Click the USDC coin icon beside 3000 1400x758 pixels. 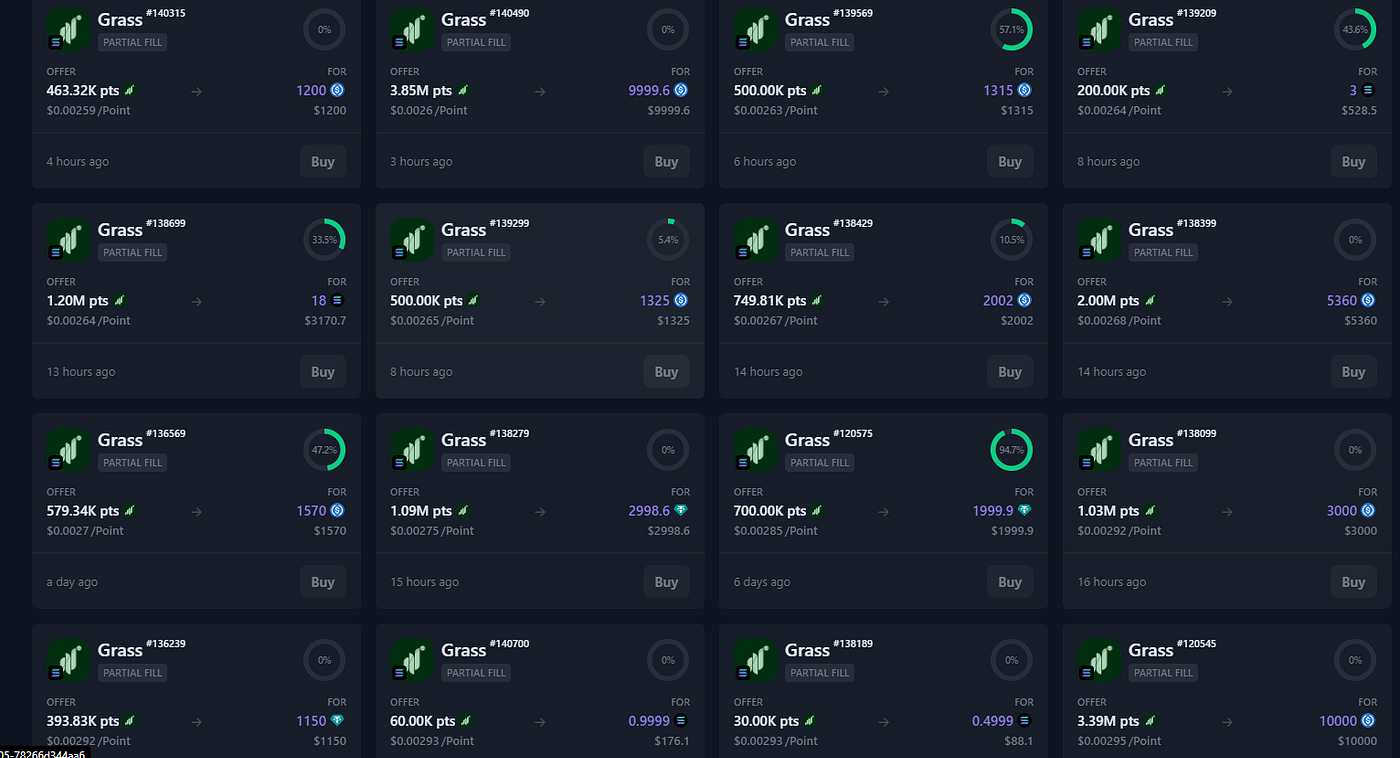1369,510
